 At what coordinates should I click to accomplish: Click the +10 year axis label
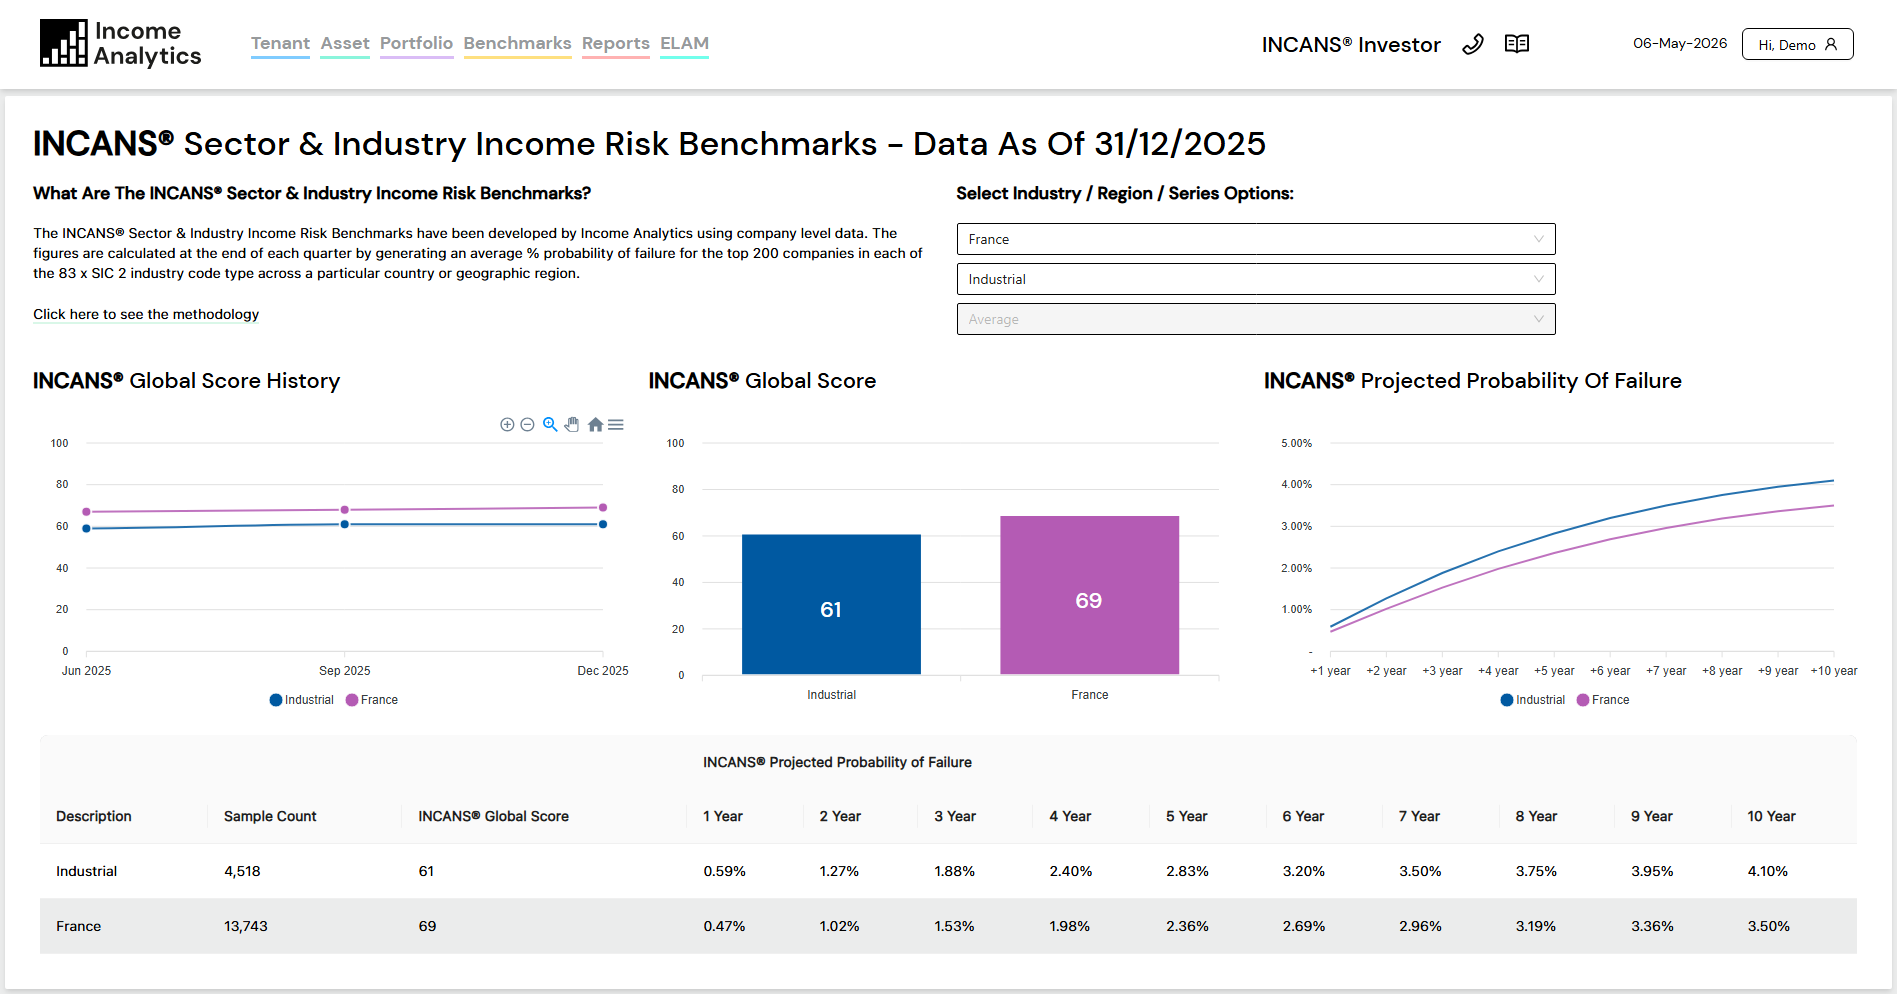(x=1834, y=671)
